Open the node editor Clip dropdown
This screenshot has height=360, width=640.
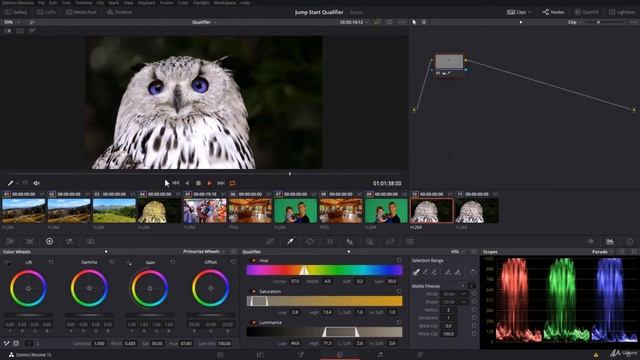tap(574, 22)
